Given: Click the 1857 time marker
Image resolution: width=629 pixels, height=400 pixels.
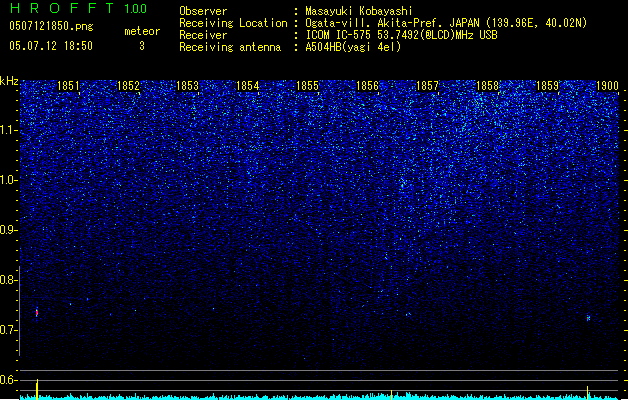Looking at the screenshot, I should 428,86.
